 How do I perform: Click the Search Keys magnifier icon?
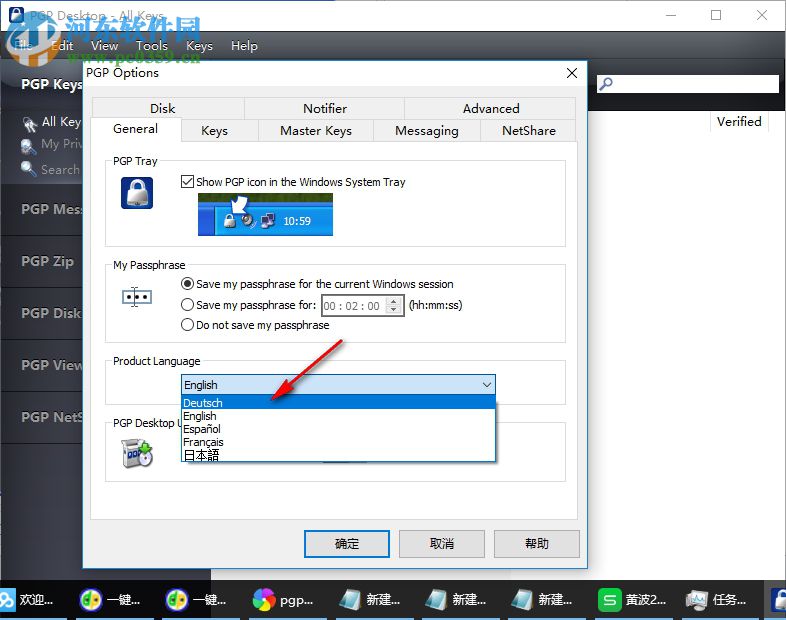pyautogui.click(x=28, y=169)
